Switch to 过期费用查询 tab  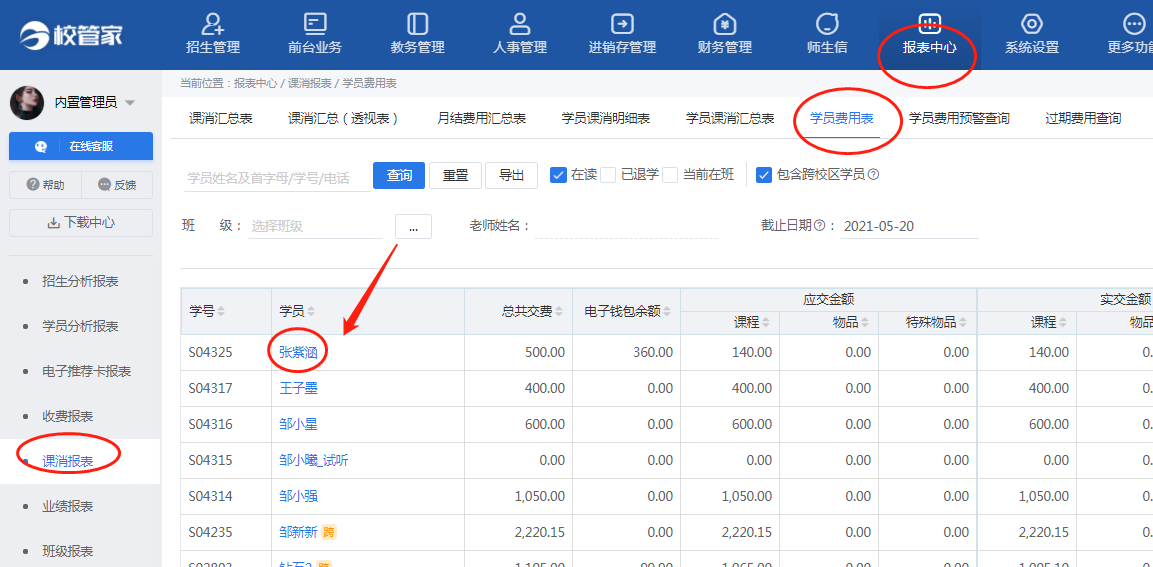point(1083,118)
